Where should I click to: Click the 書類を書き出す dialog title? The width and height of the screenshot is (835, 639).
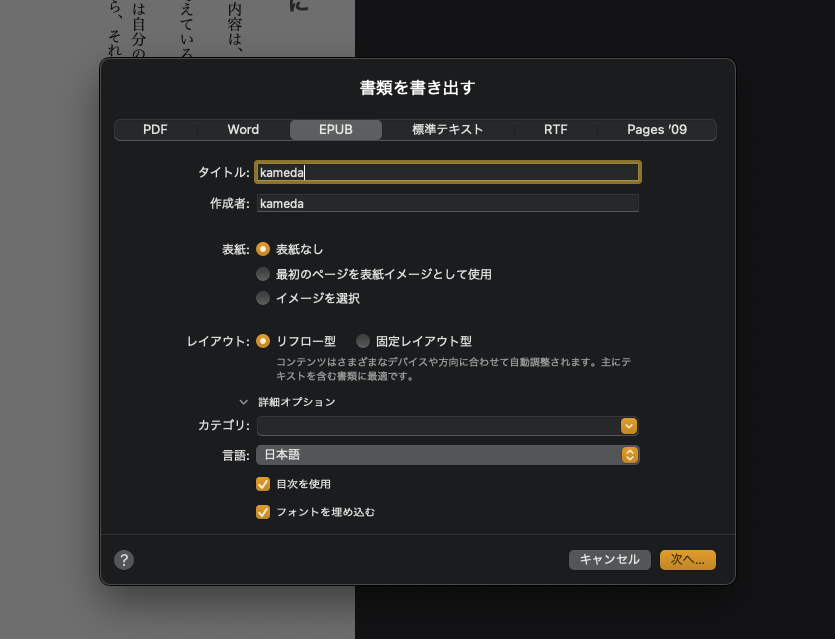tap(418, 87)
